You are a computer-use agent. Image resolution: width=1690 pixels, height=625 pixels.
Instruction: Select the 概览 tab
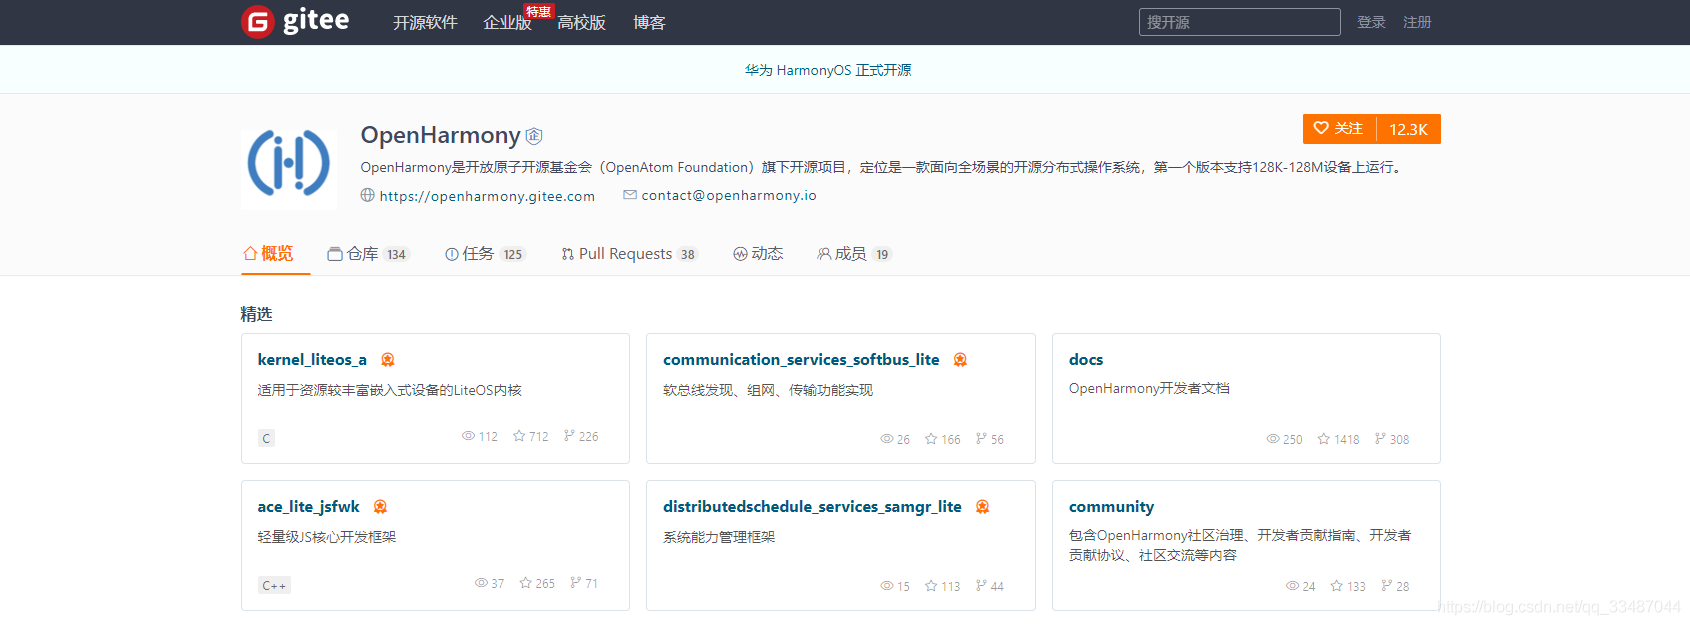(x=268, y=254)
